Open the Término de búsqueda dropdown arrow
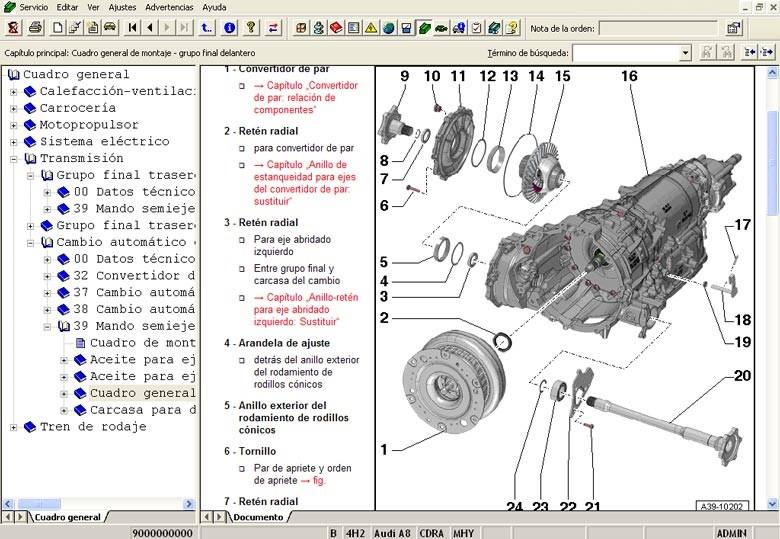The image size is (780, 539). (x=685, y=53)
